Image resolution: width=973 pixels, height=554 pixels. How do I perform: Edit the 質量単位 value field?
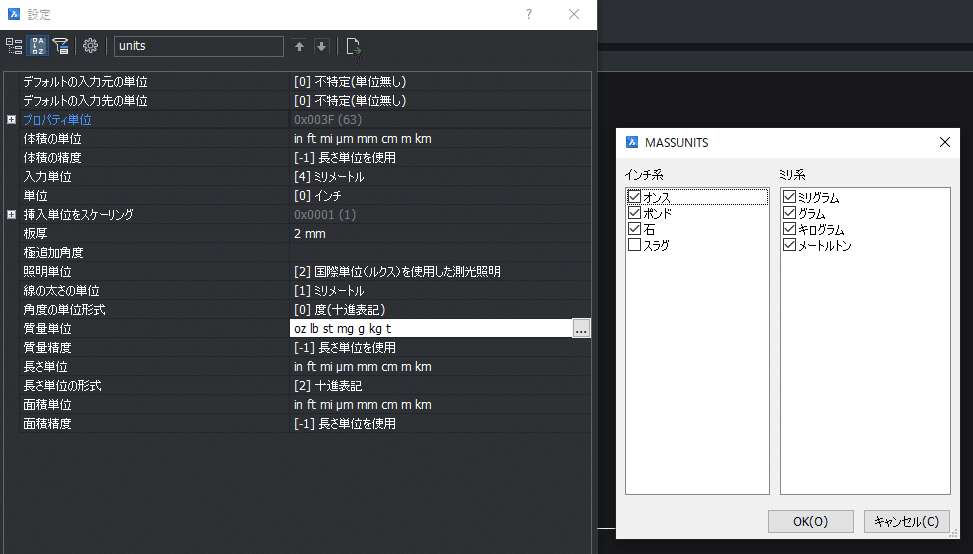[x=431, y=329]
